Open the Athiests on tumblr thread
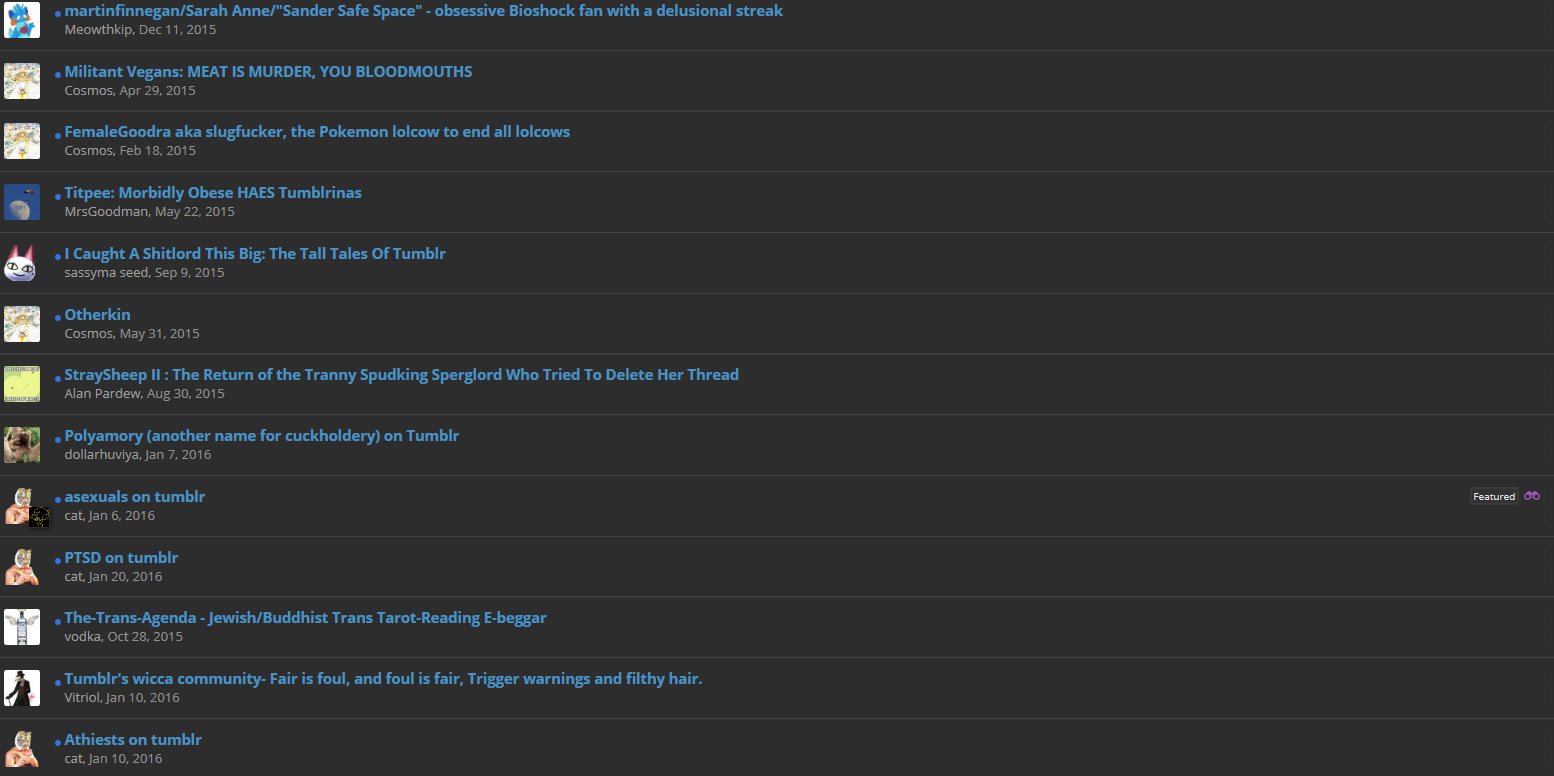Viewport: 1554px width, 776px height. [133, 740]
